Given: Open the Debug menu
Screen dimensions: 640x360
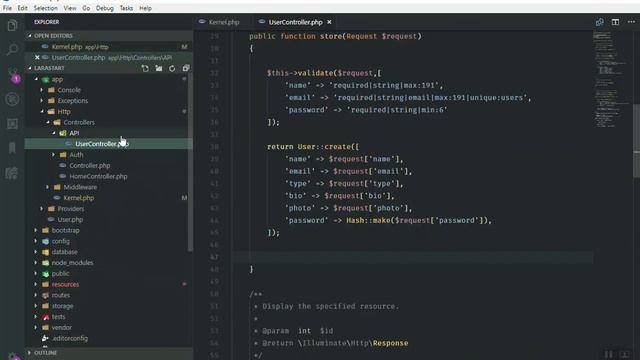Looking at the screenshot, I should [x=105, y=8].
